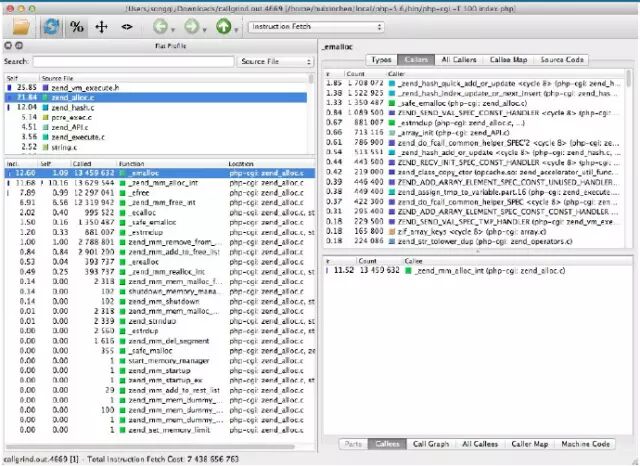This screenshot has height=466, width=640.
Task: Open back history dropdown arrow
Action: point(173,30)
